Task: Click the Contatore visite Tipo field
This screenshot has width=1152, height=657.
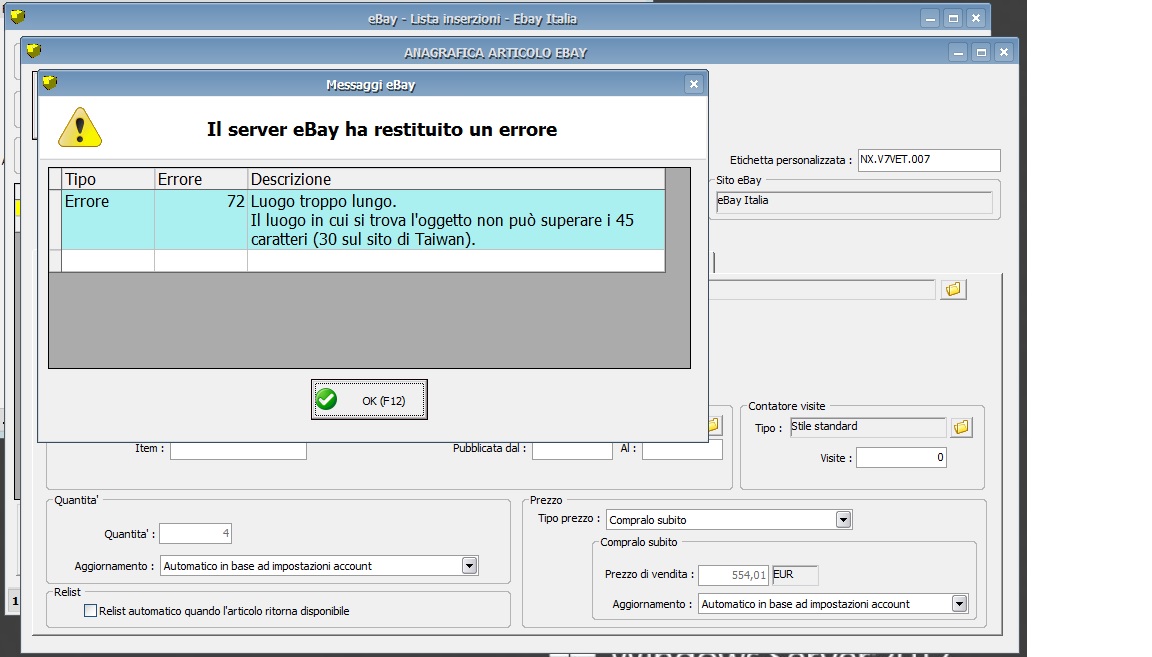Action: tap(868, 427)
